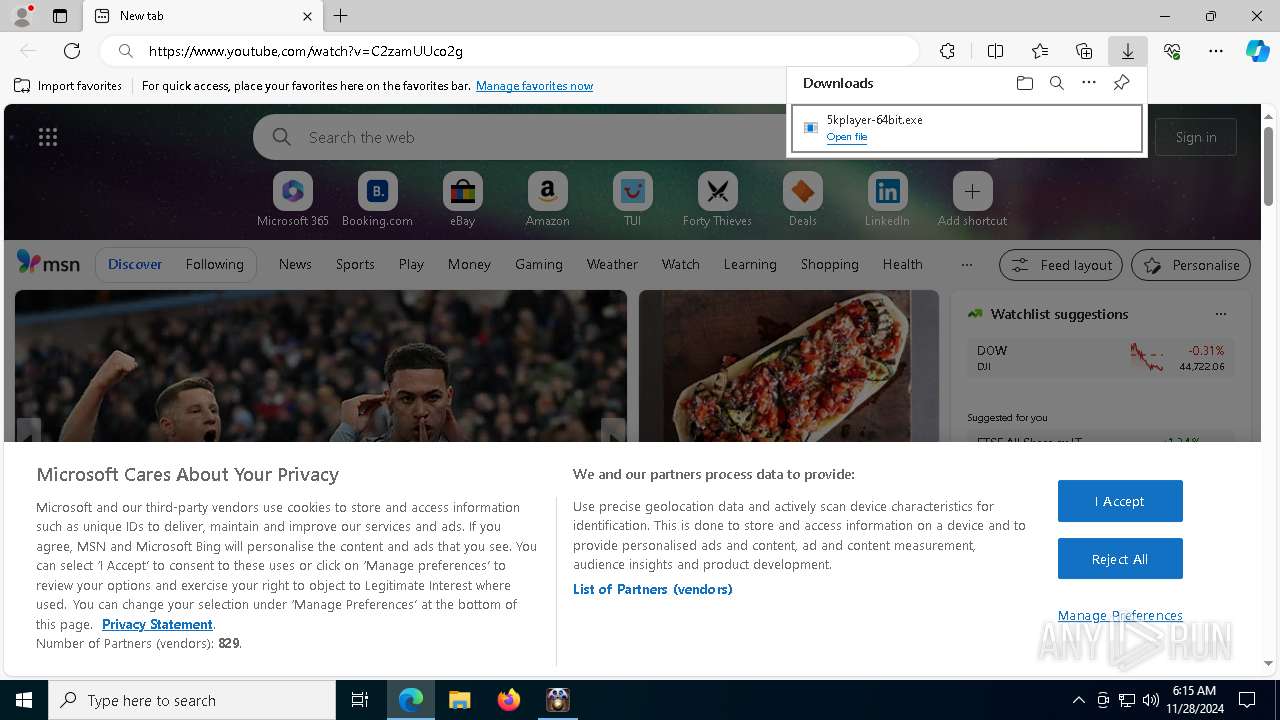Open the Extensions icon

point(948,51)
